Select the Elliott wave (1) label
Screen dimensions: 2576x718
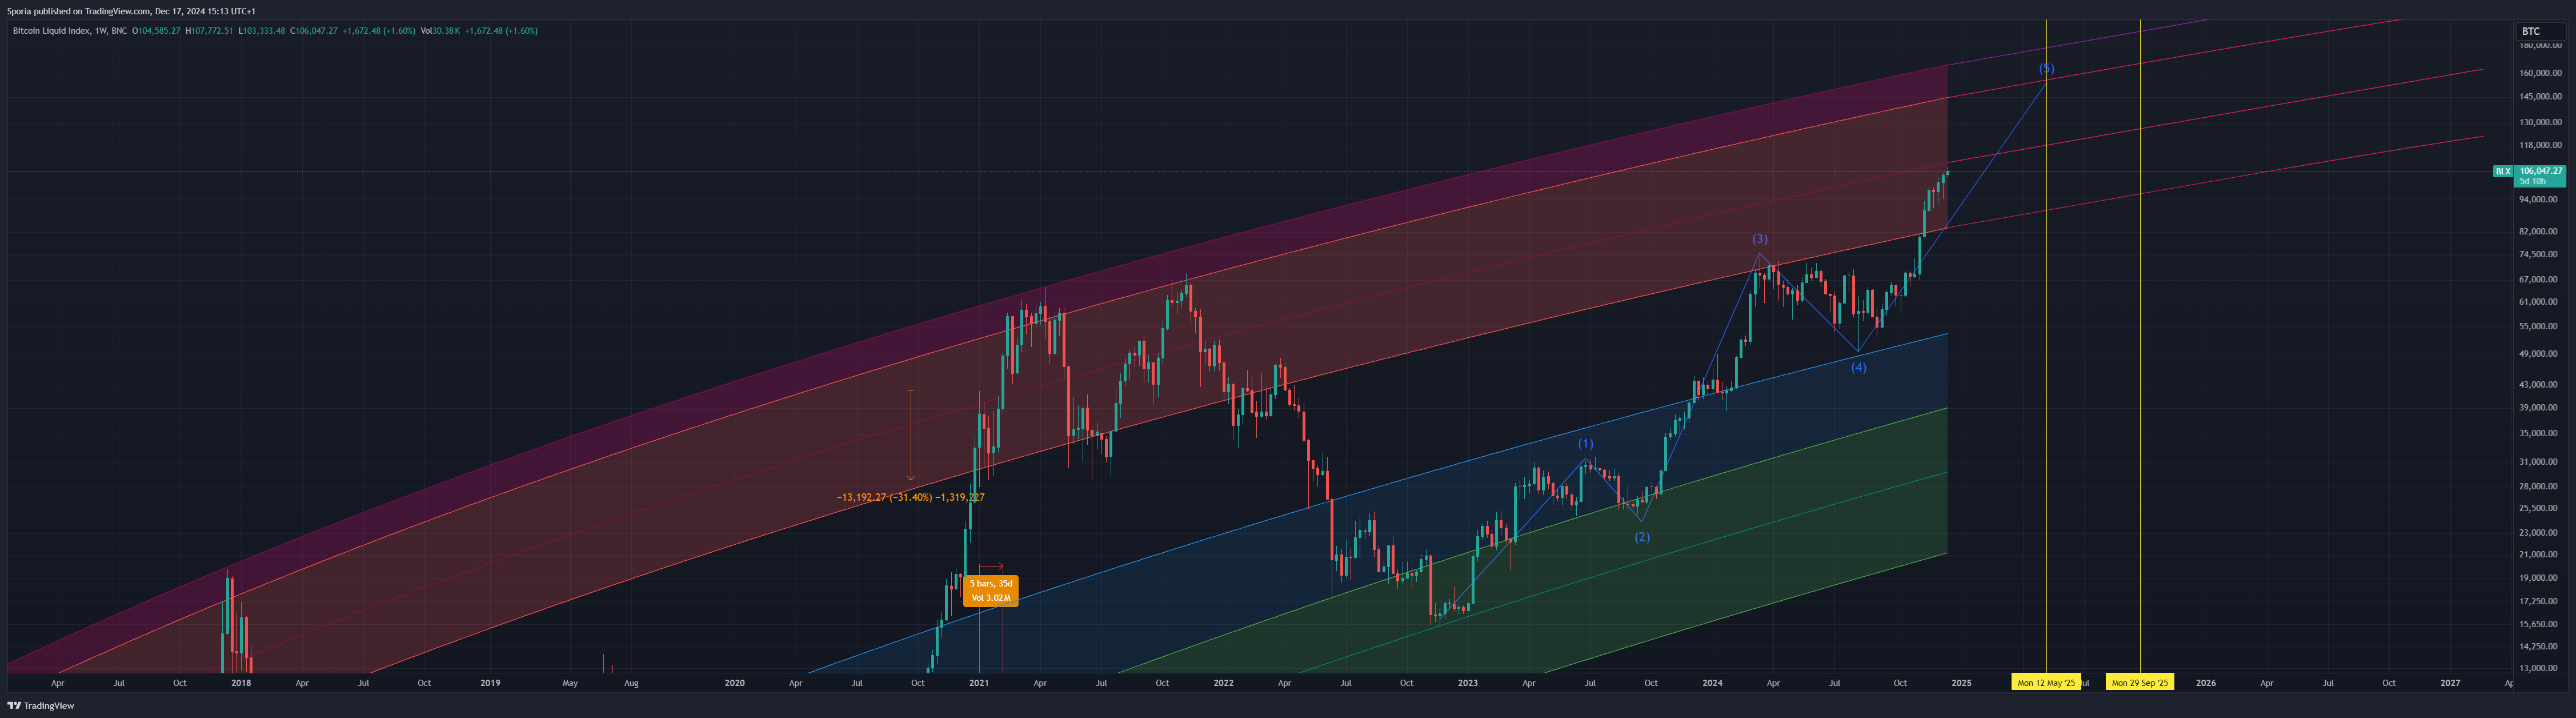coord(1585,443)
